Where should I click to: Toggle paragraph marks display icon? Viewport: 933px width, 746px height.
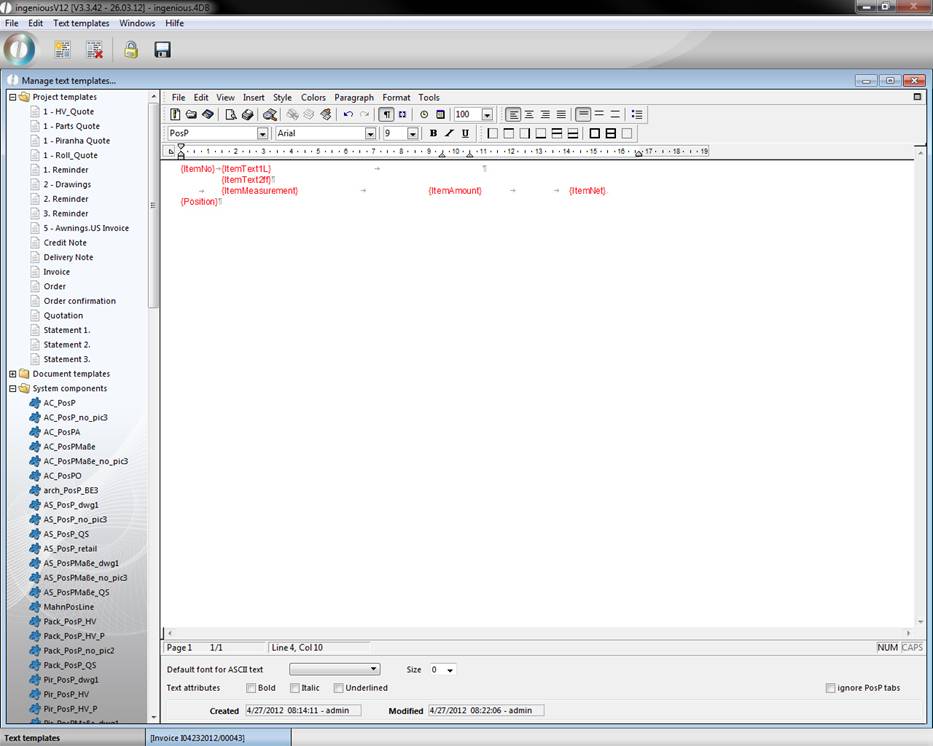click(x=386, y=115)
